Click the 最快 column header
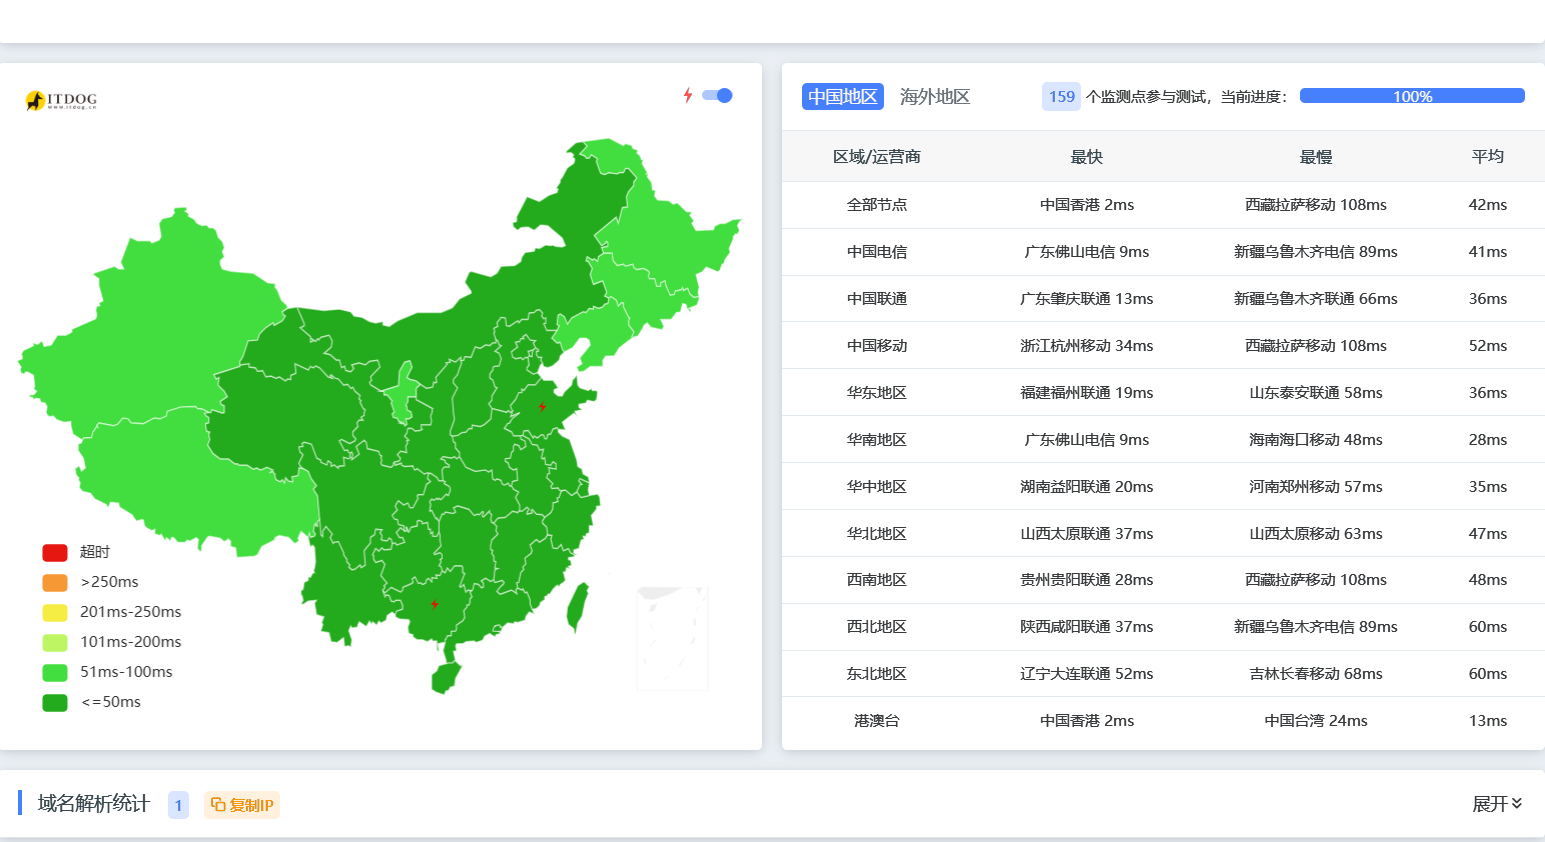 1086,157
